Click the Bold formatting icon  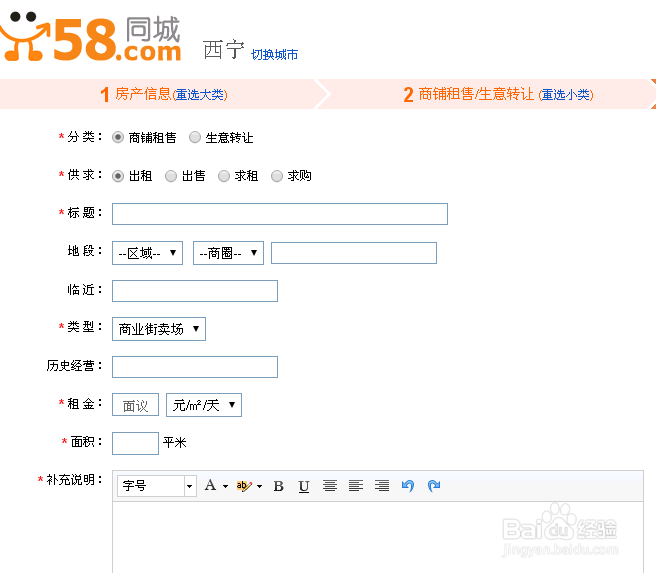pyautogui.click(x=278, y=486)
